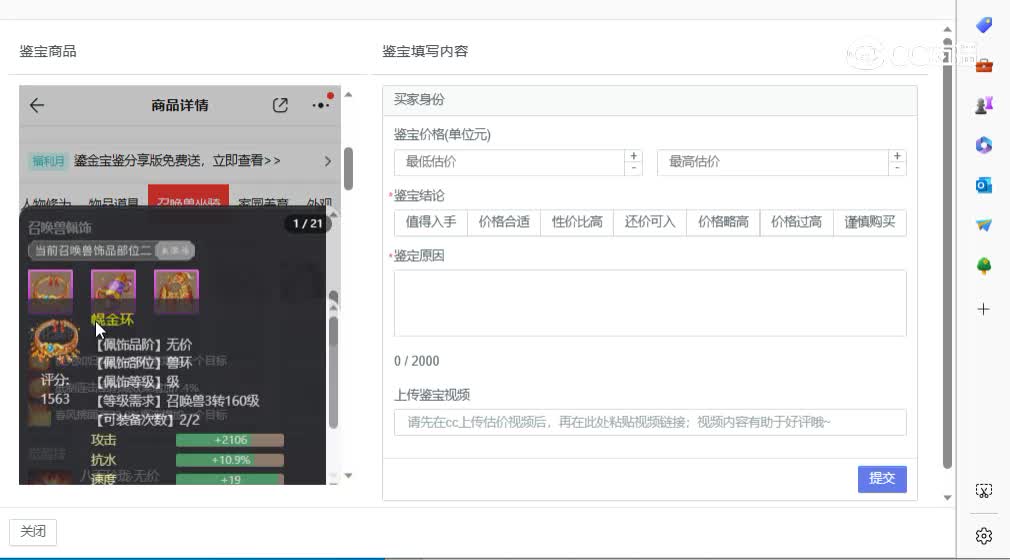Click the 关闭 close button
The height and width of the screenshot is (560, 1010).
pos(33,532)
